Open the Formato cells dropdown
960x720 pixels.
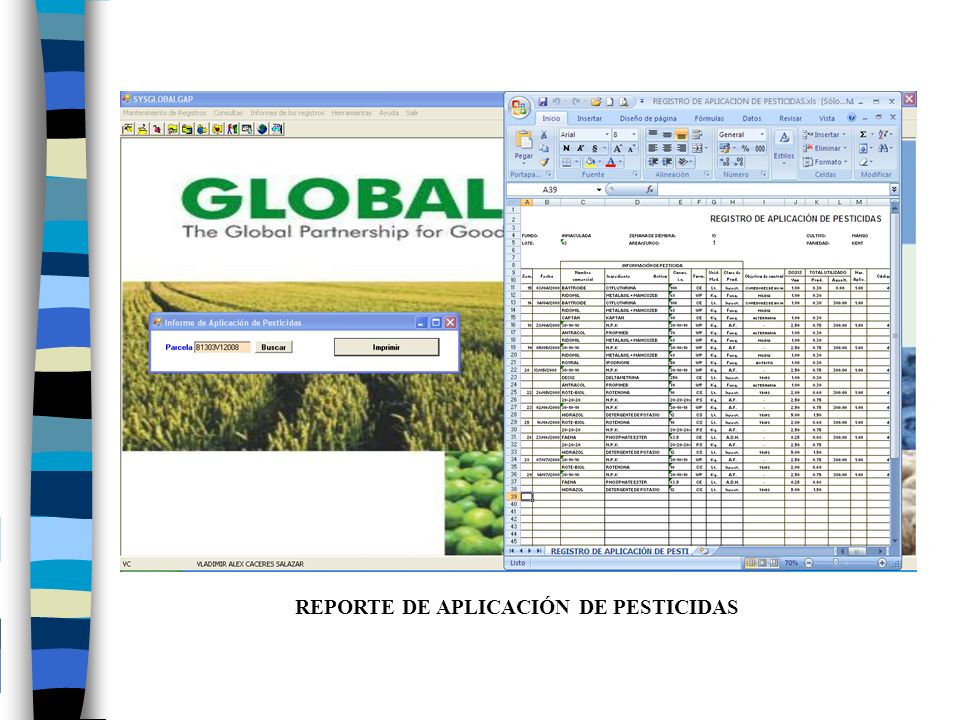click(x=825, y=162)
